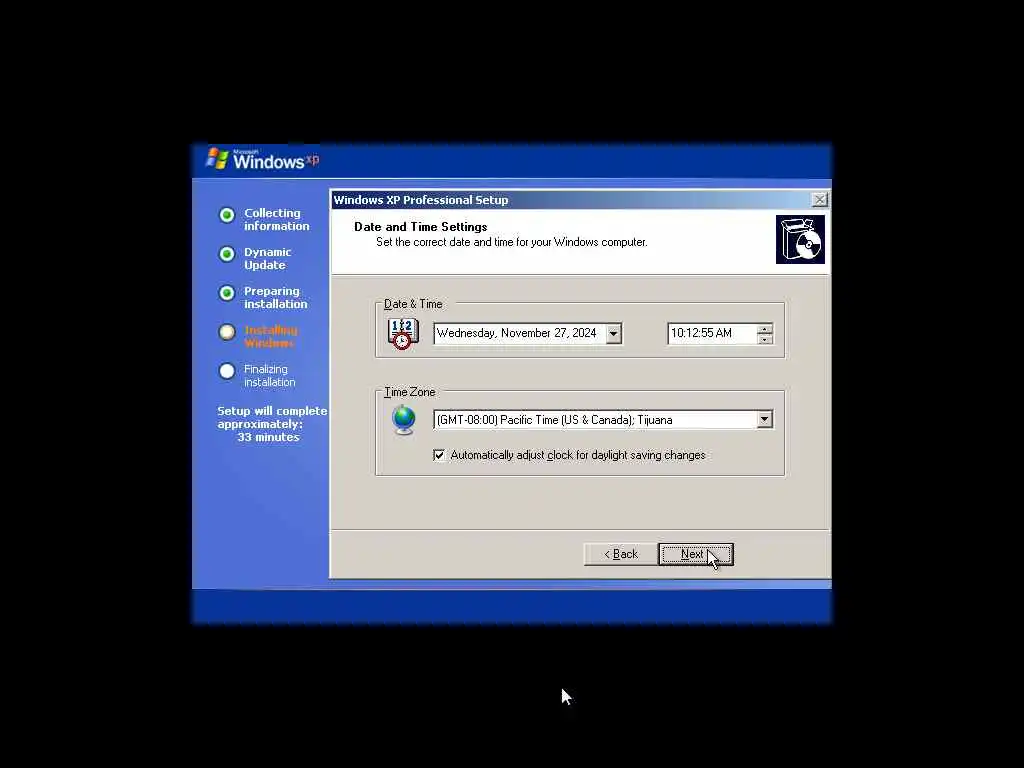Click the Pacific Time zone value text
Screen dimensions: 1024x768
point(554,420)
